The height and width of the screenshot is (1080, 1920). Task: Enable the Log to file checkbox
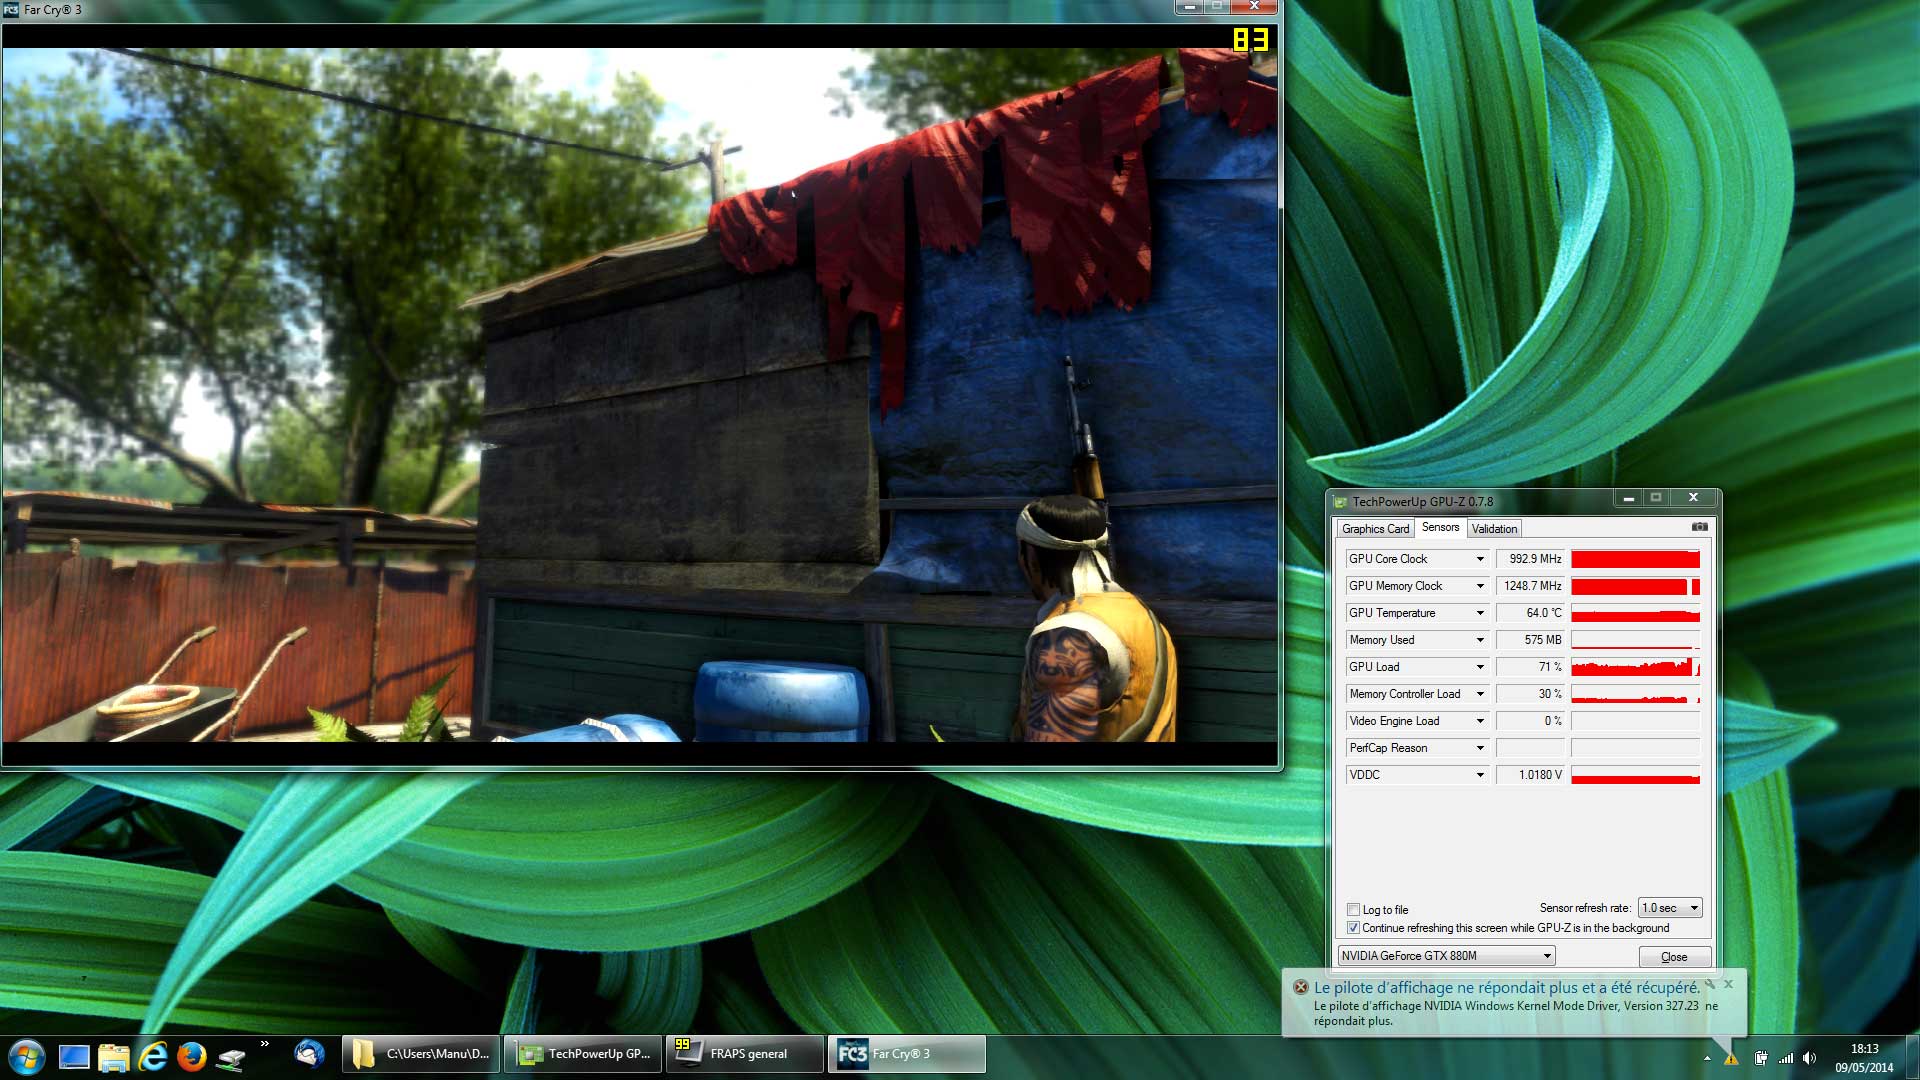point(1353,910)
